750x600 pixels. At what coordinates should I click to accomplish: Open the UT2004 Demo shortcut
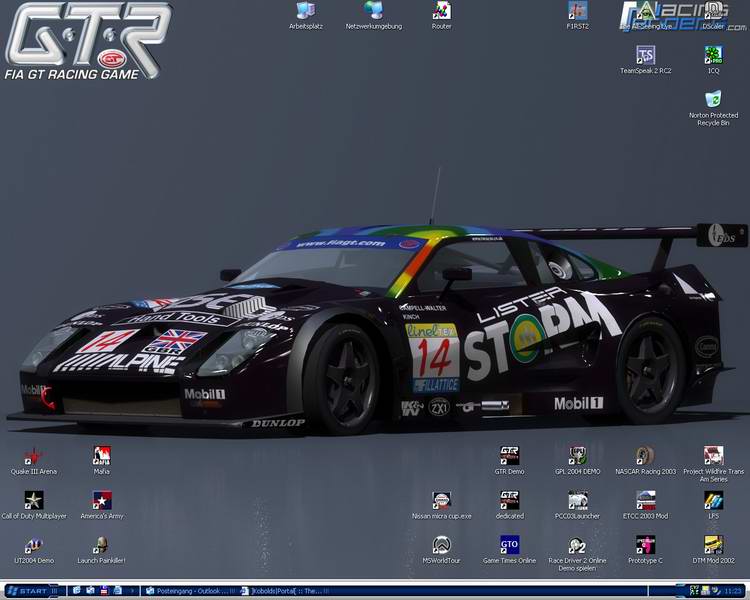[34, 550]
